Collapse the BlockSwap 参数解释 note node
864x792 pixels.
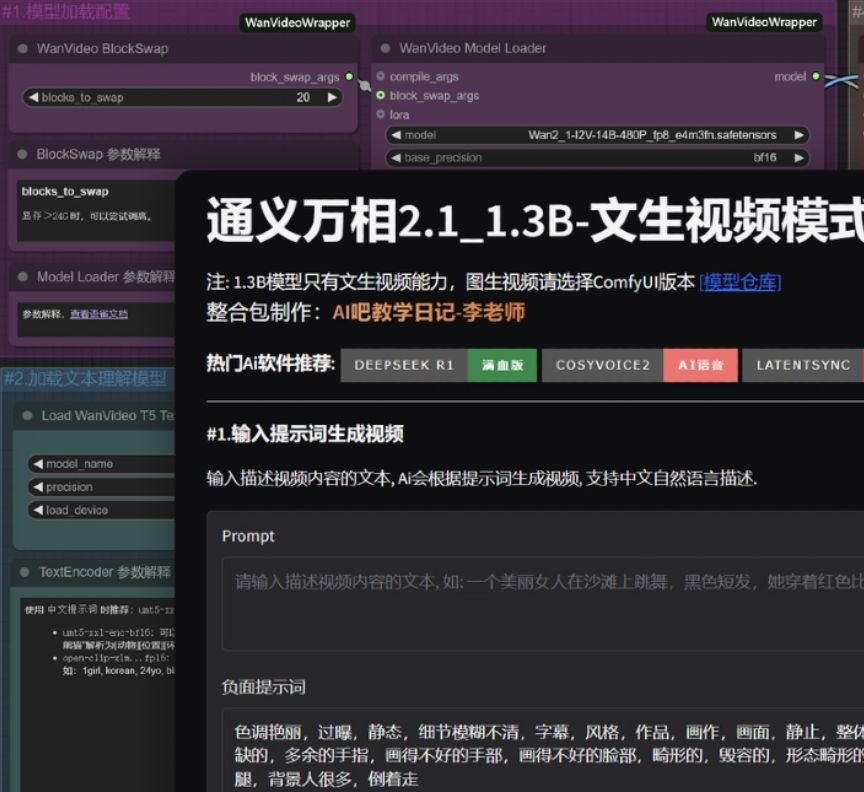pyautogui.click(x=21, y=155)
